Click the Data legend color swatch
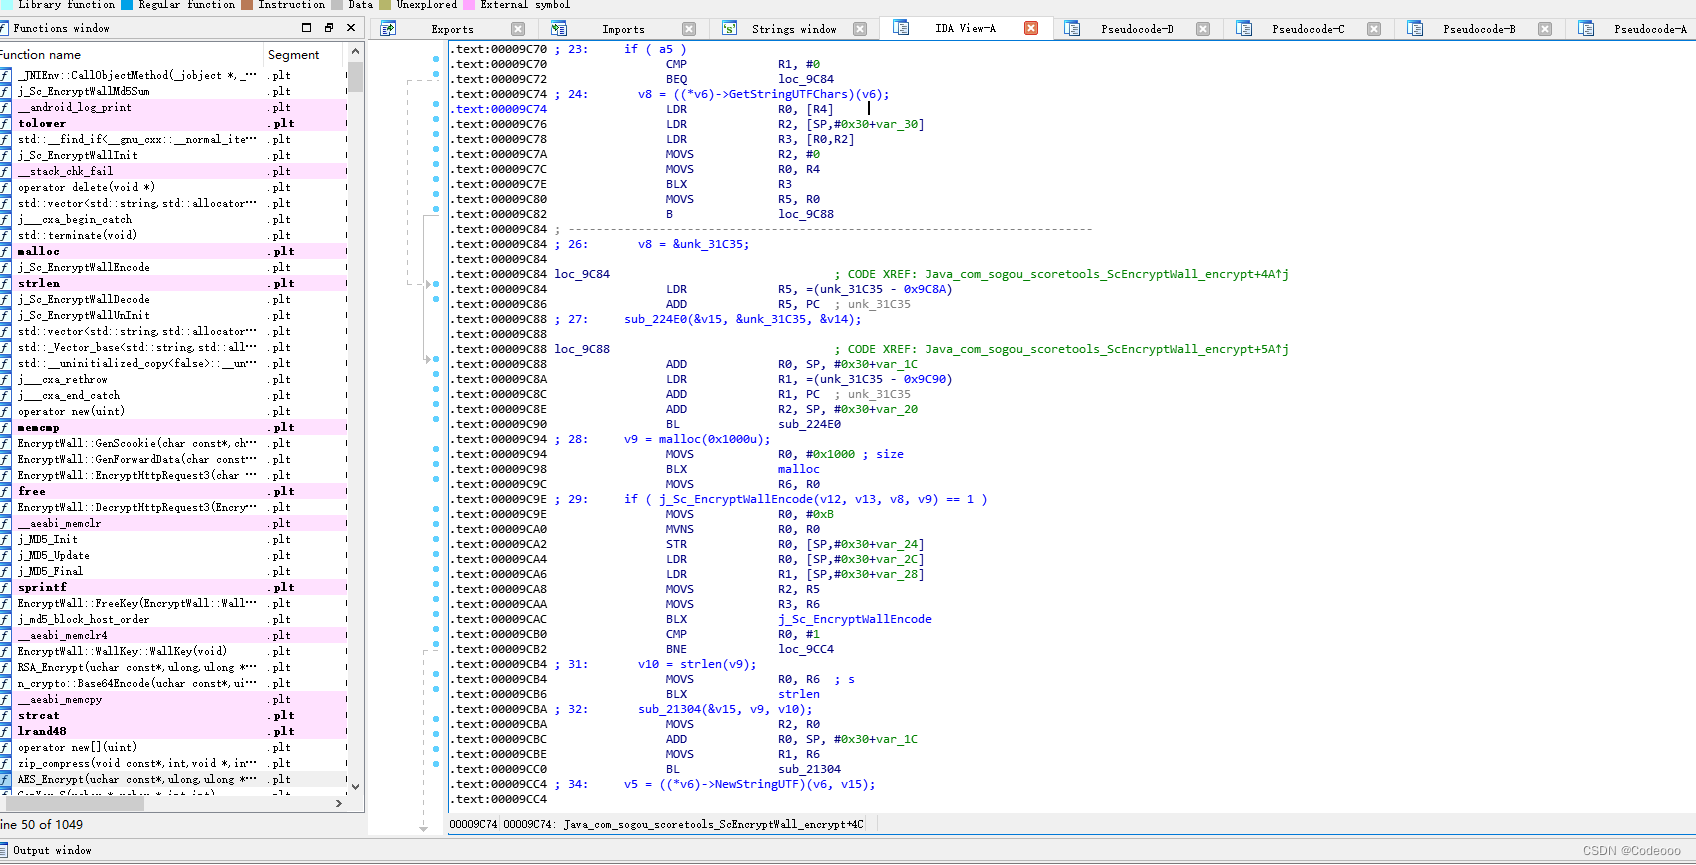 (x=337, y=5)
